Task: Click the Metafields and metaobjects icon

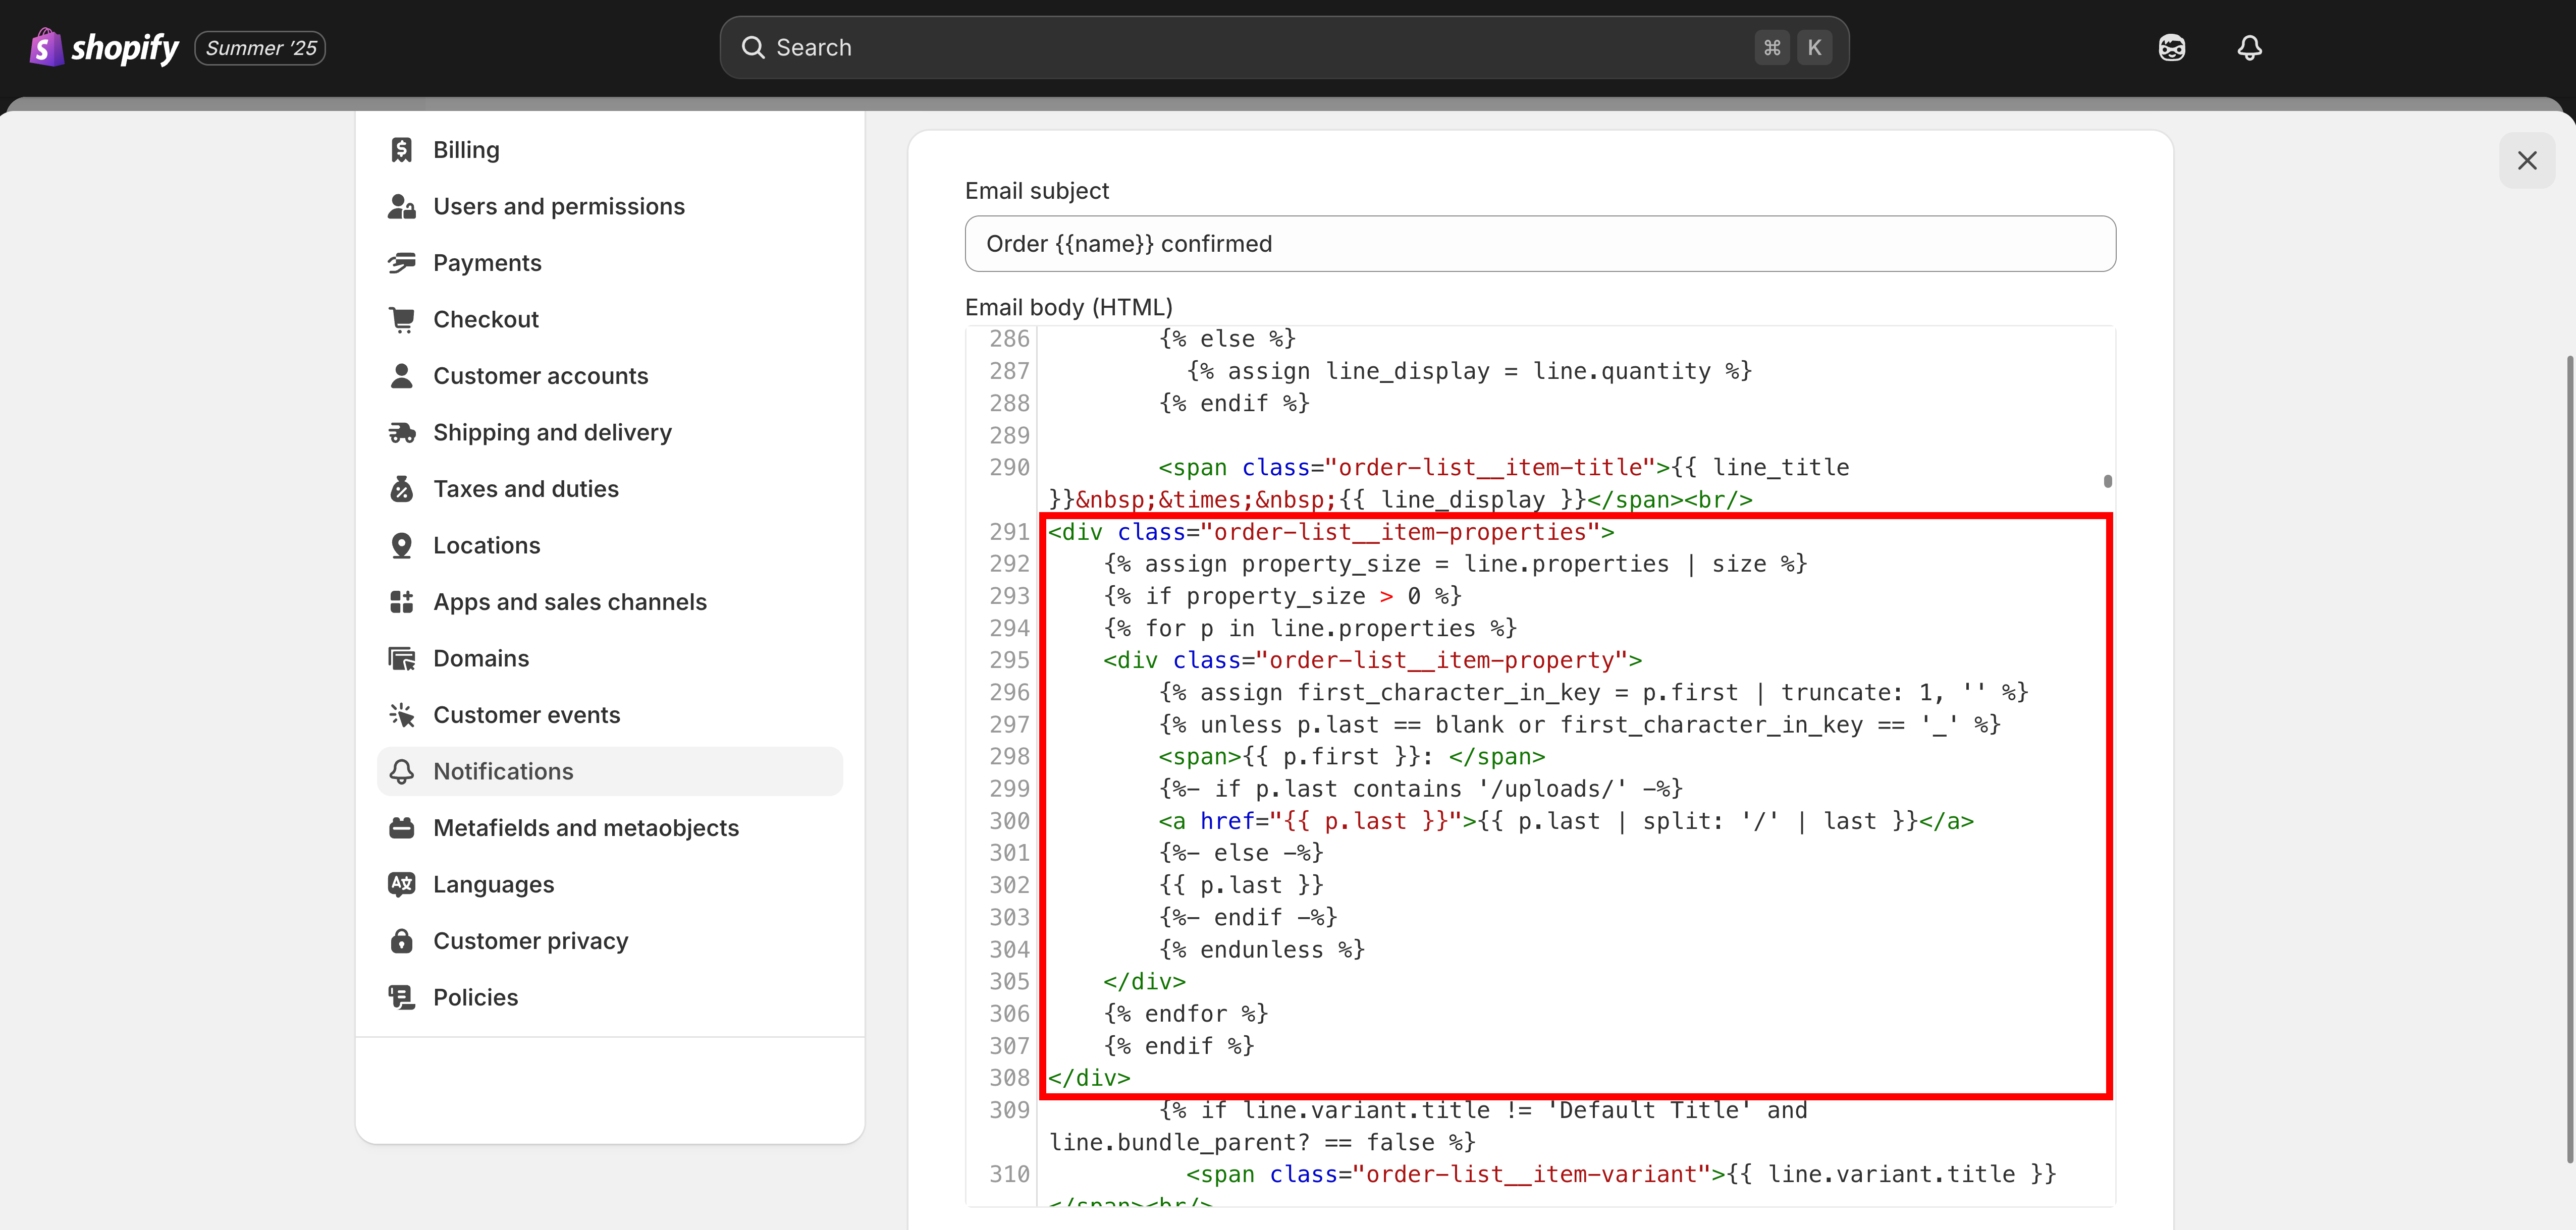Action: (x=402, y=828)
